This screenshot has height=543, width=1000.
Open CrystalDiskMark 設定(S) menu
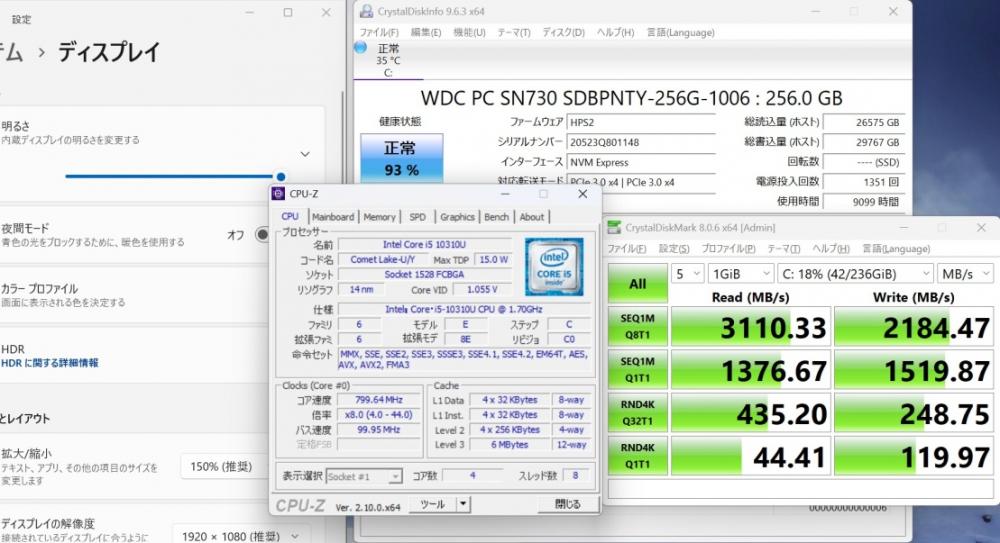click(674, 249)
